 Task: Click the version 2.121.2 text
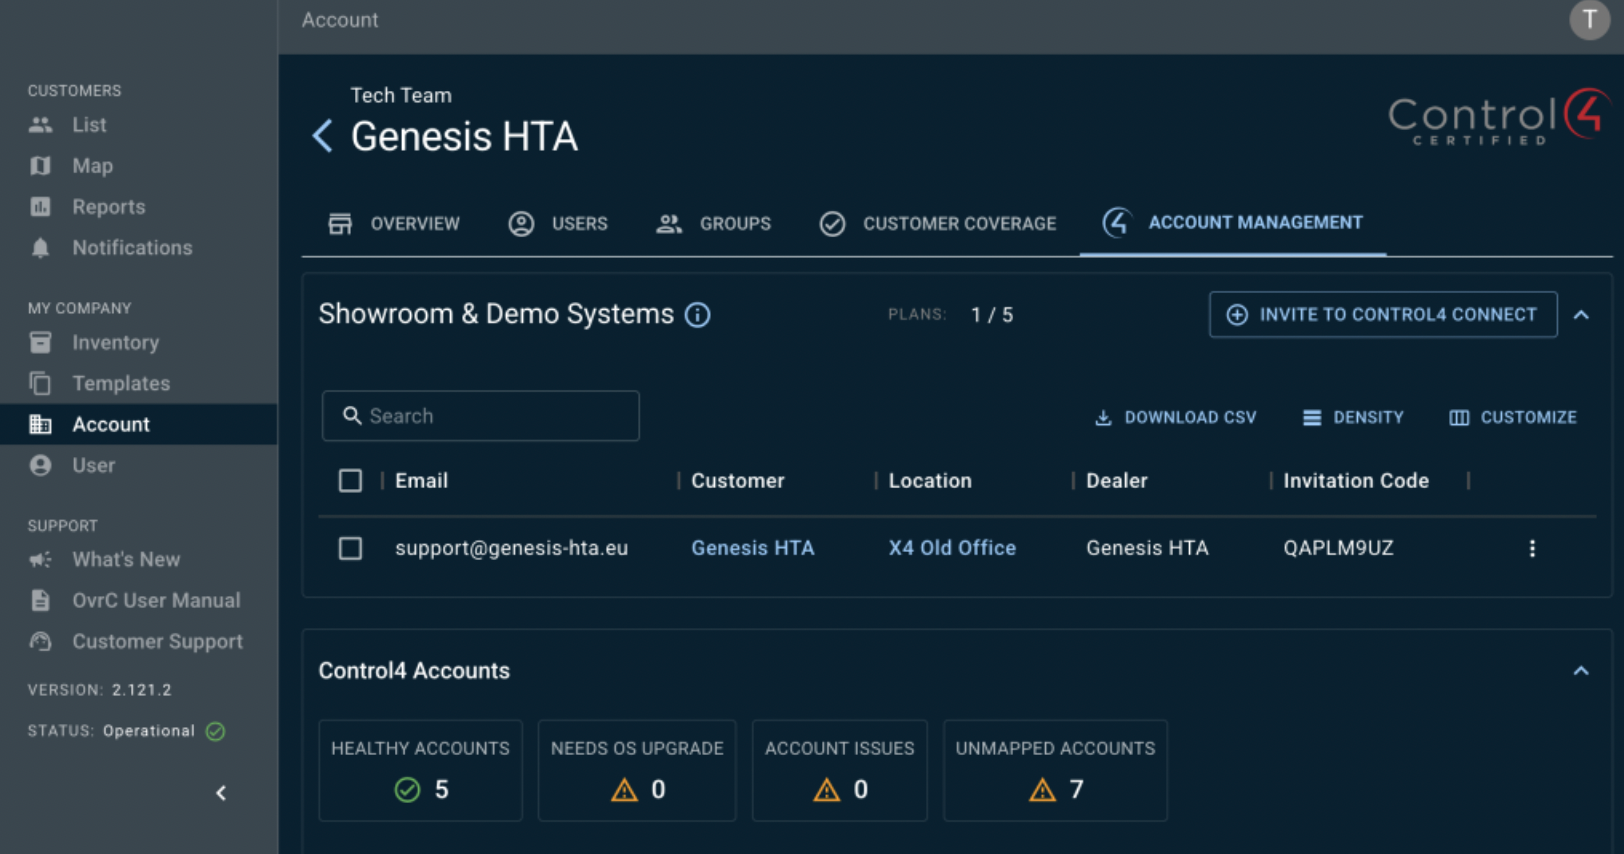(x=141, y=690)
